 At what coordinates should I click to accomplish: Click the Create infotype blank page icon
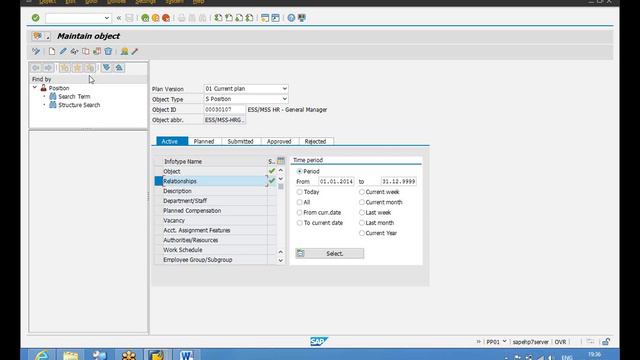click(x=51, y=51)
